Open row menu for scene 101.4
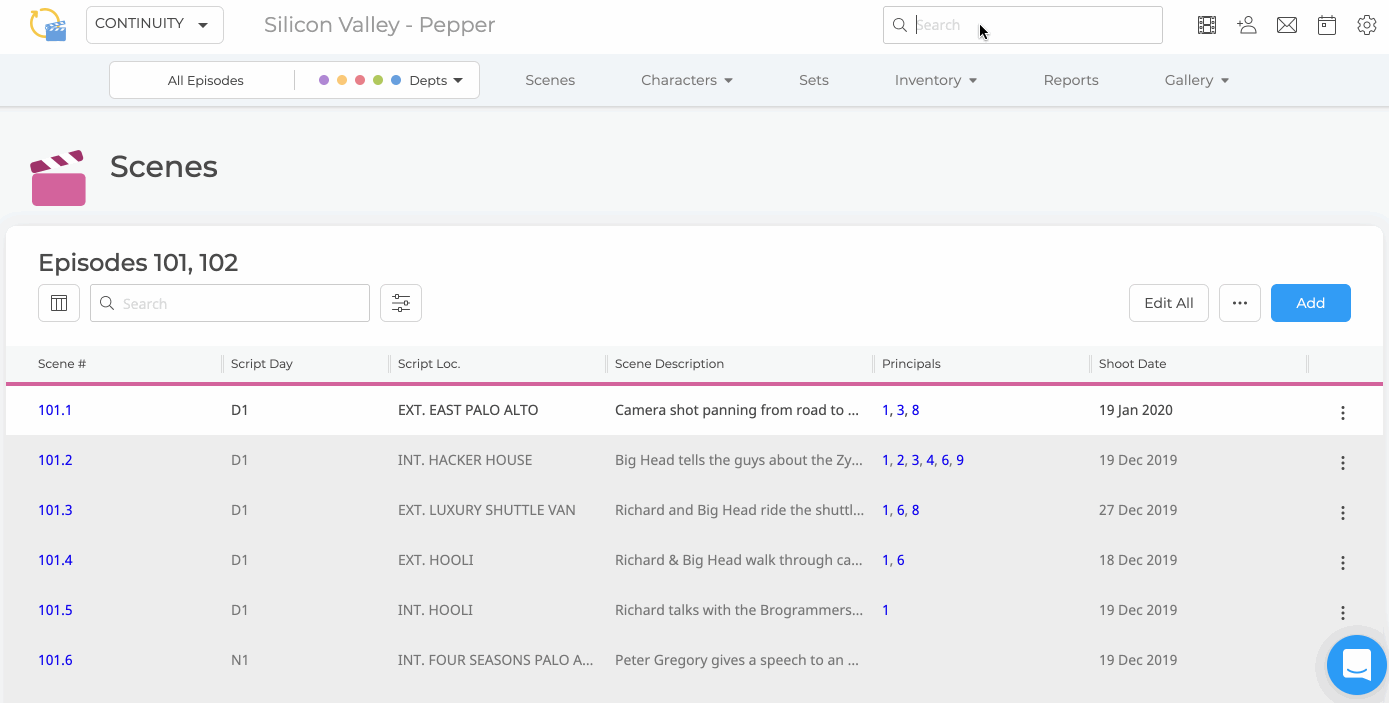The height and width of the screenshot is (703, 1389). coord(1343,563)
